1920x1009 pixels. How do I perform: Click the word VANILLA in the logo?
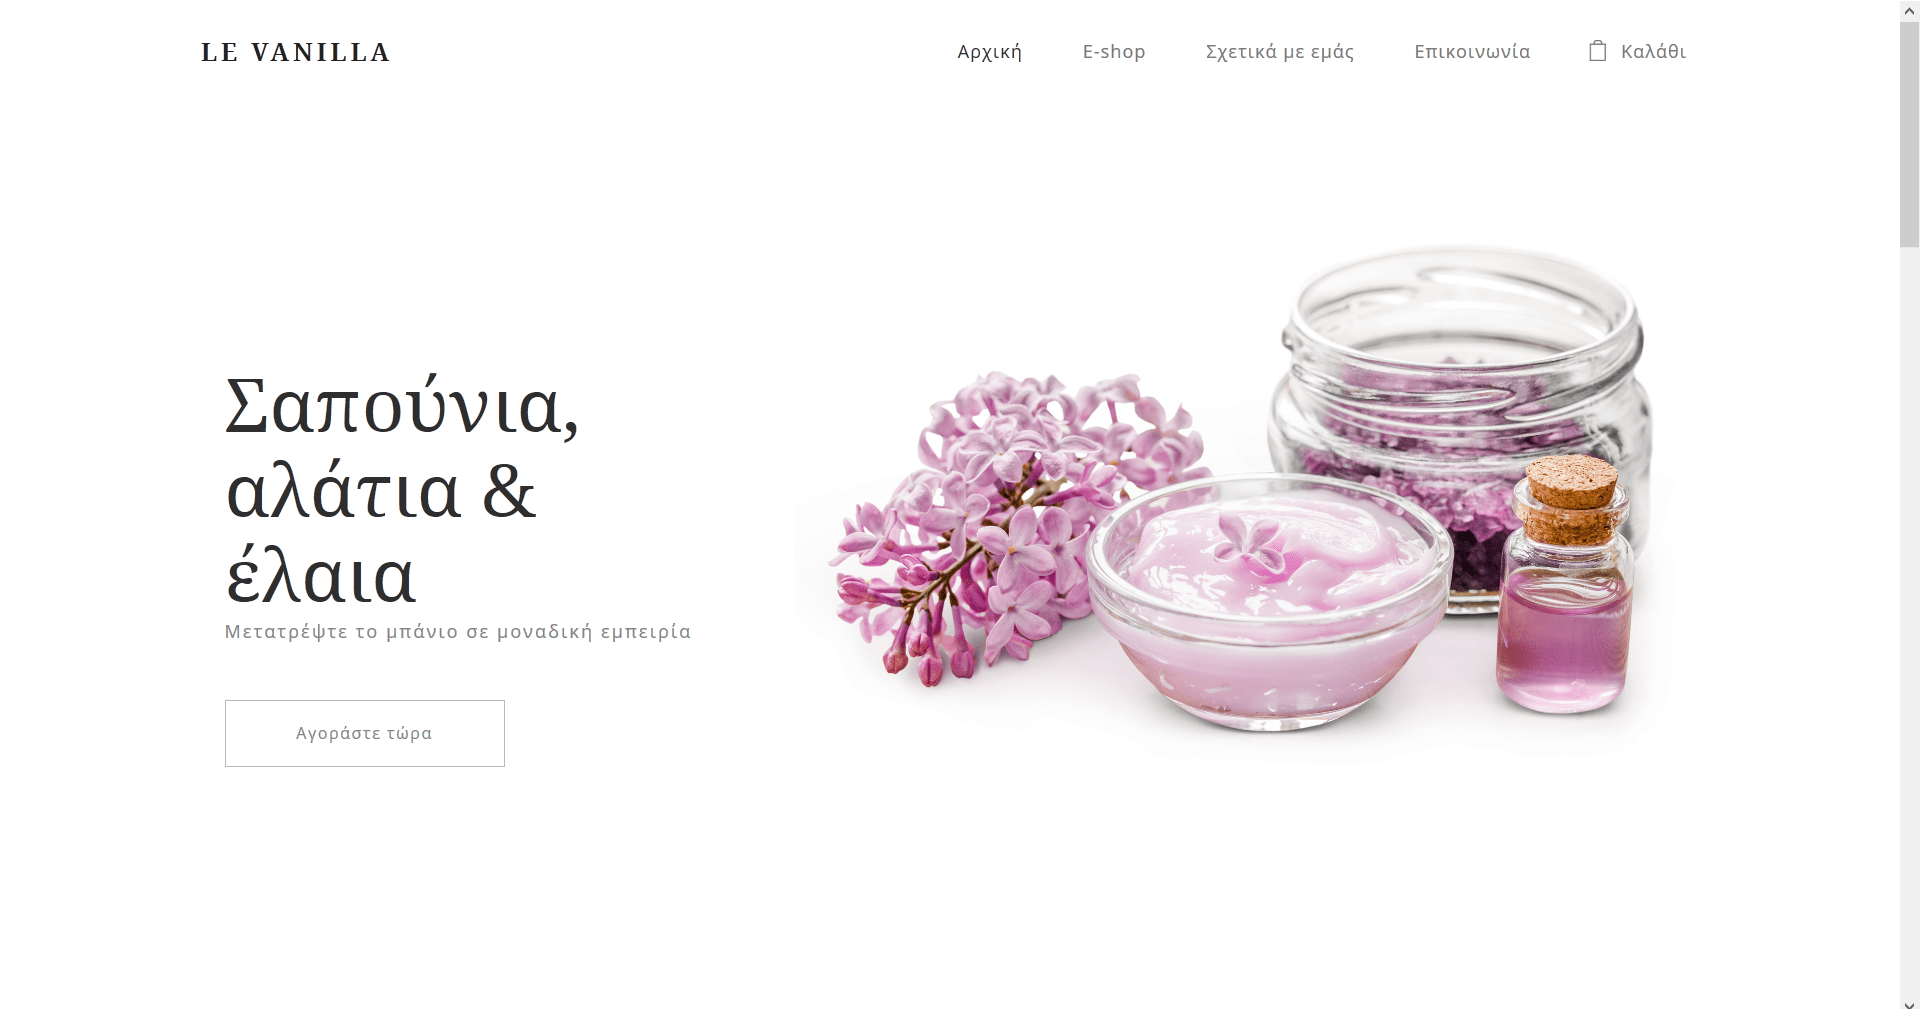(x=321, y=53)
